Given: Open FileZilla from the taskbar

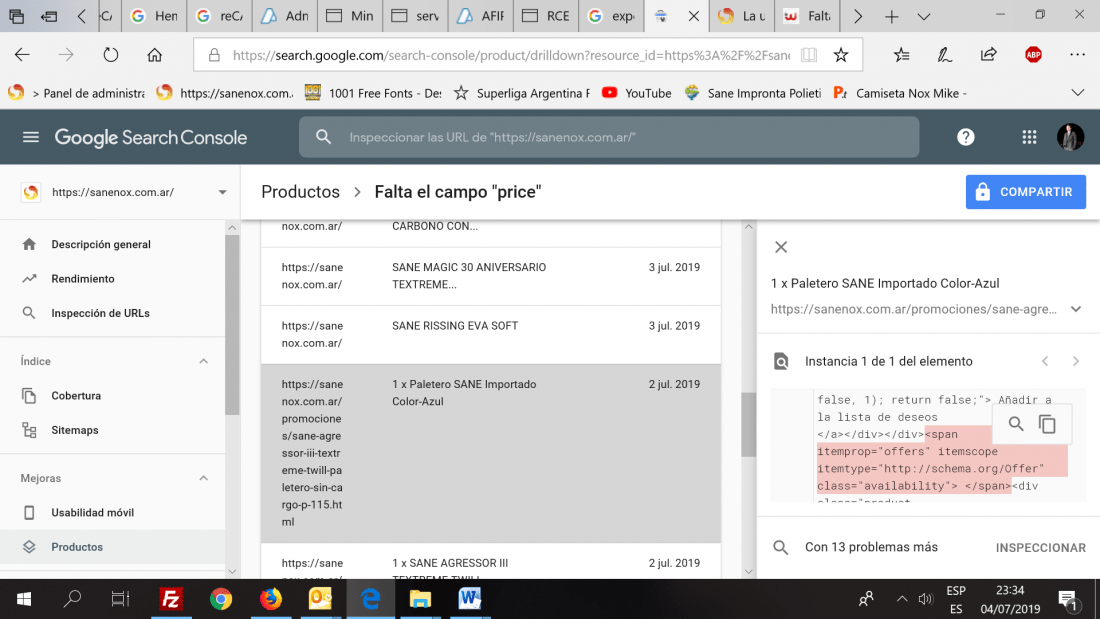Looking at the screenshot, I should pyautogui.click(x=170, y=599).
